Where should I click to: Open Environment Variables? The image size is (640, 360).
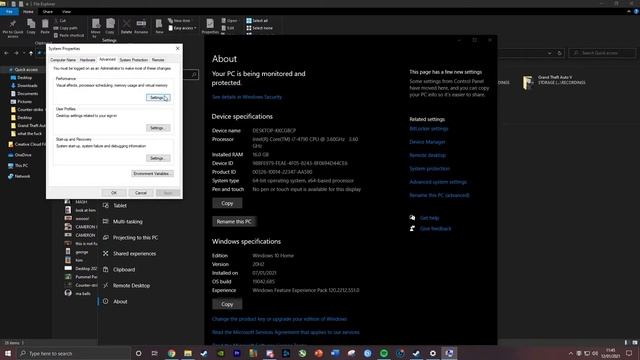coord(152,173)
